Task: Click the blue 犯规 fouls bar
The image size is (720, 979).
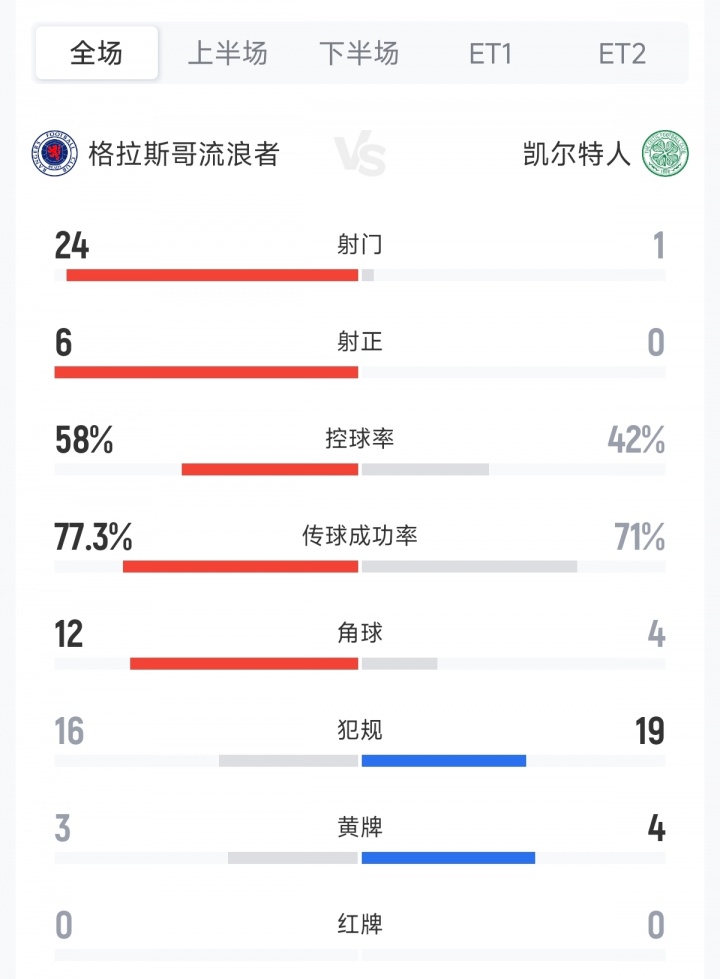Action: [x=444, y=761]
